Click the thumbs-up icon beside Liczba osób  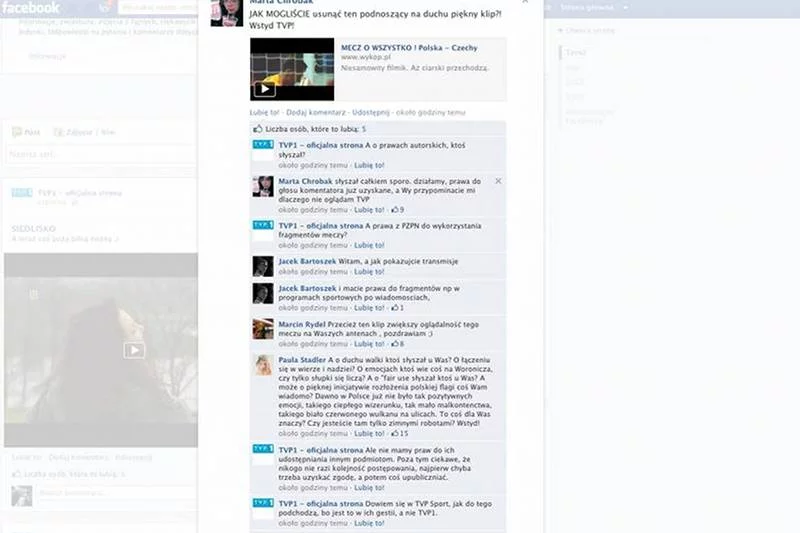point(258,129)
